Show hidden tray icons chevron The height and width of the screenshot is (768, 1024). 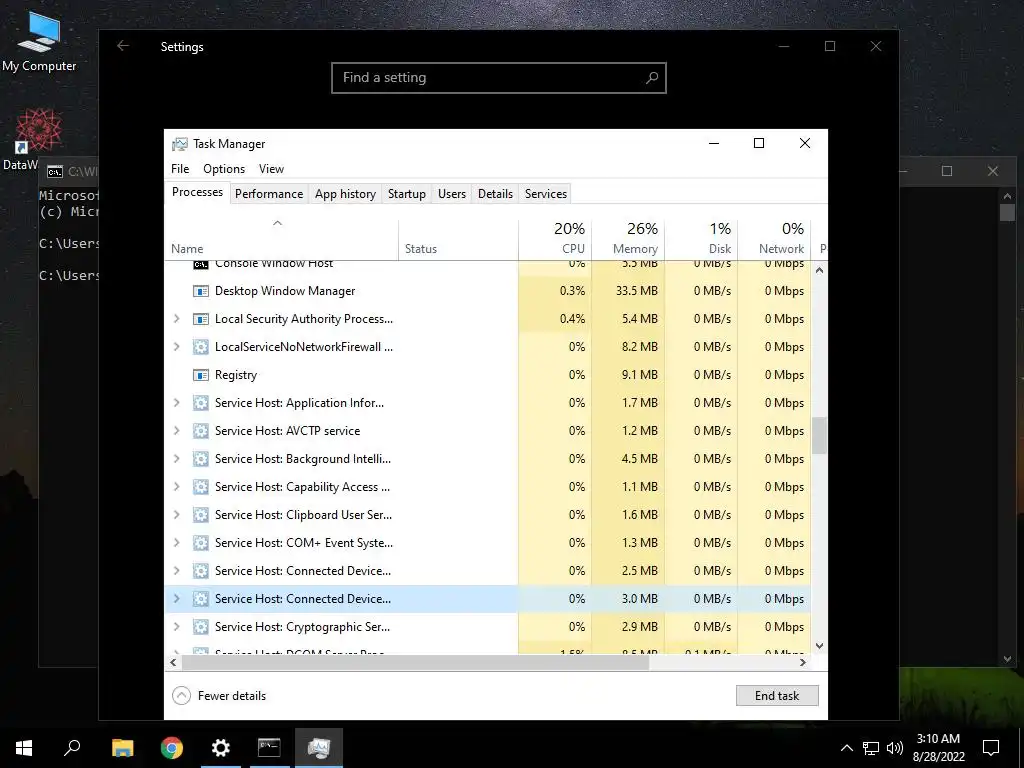click(846, 748)
